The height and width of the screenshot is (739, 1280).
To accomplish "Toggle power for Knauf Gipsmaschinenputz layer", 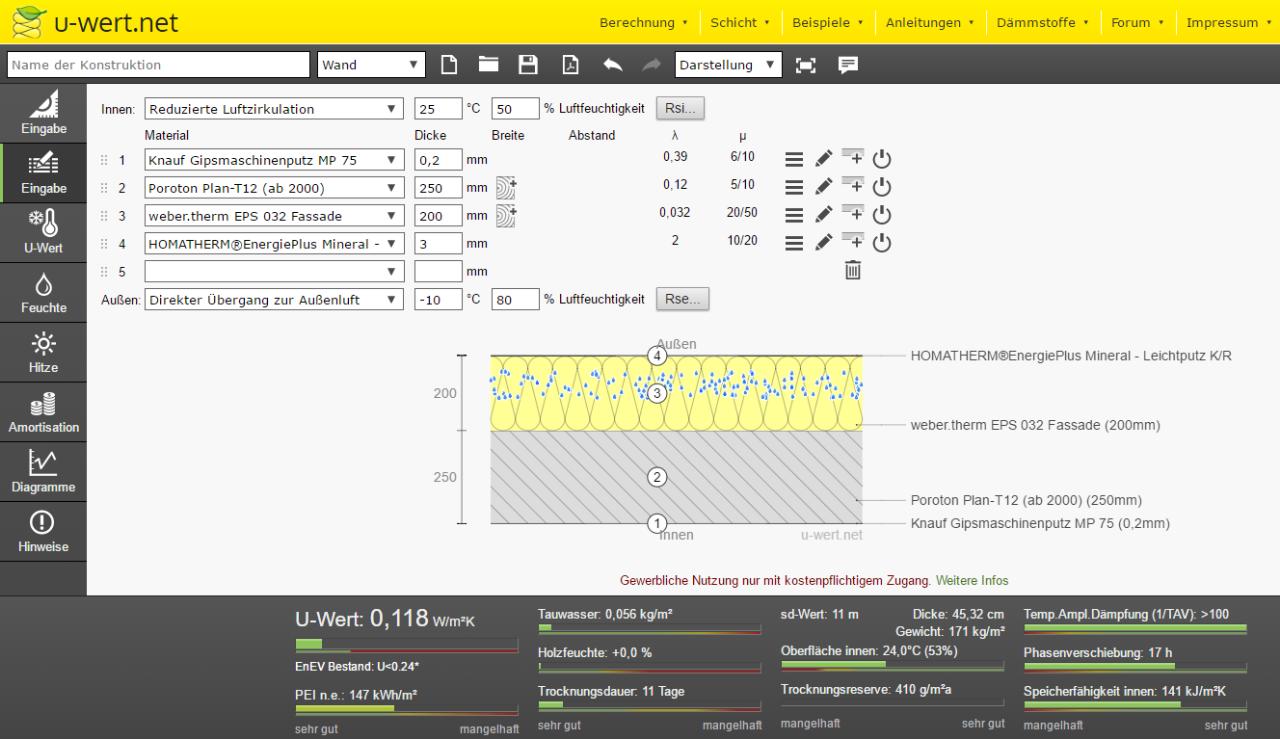I will (x=881, y=159).
